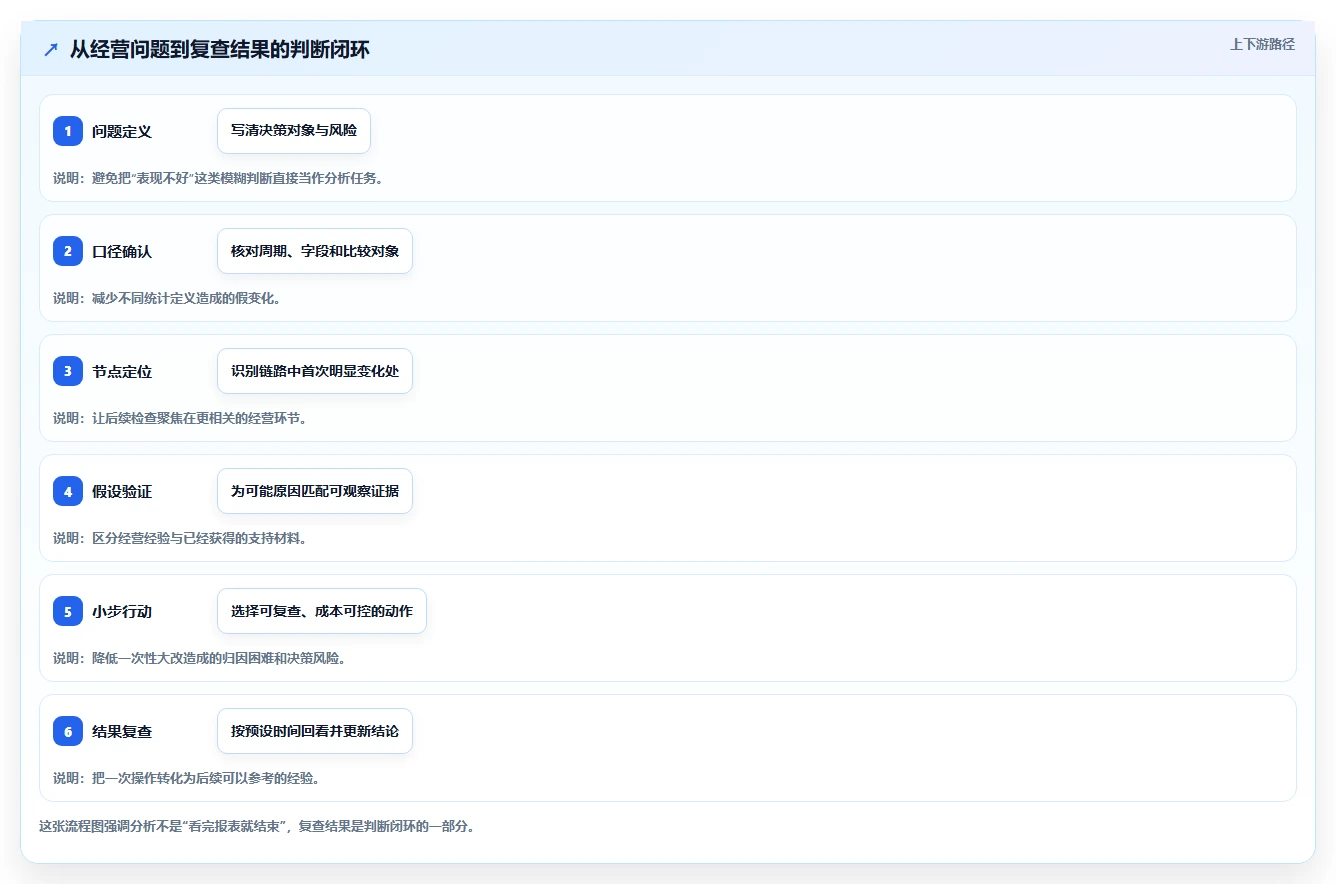Select the 核对周期、字段和比较对象 chip
This screenshot has height=884, width=1336.
click(x=315, y=251)
